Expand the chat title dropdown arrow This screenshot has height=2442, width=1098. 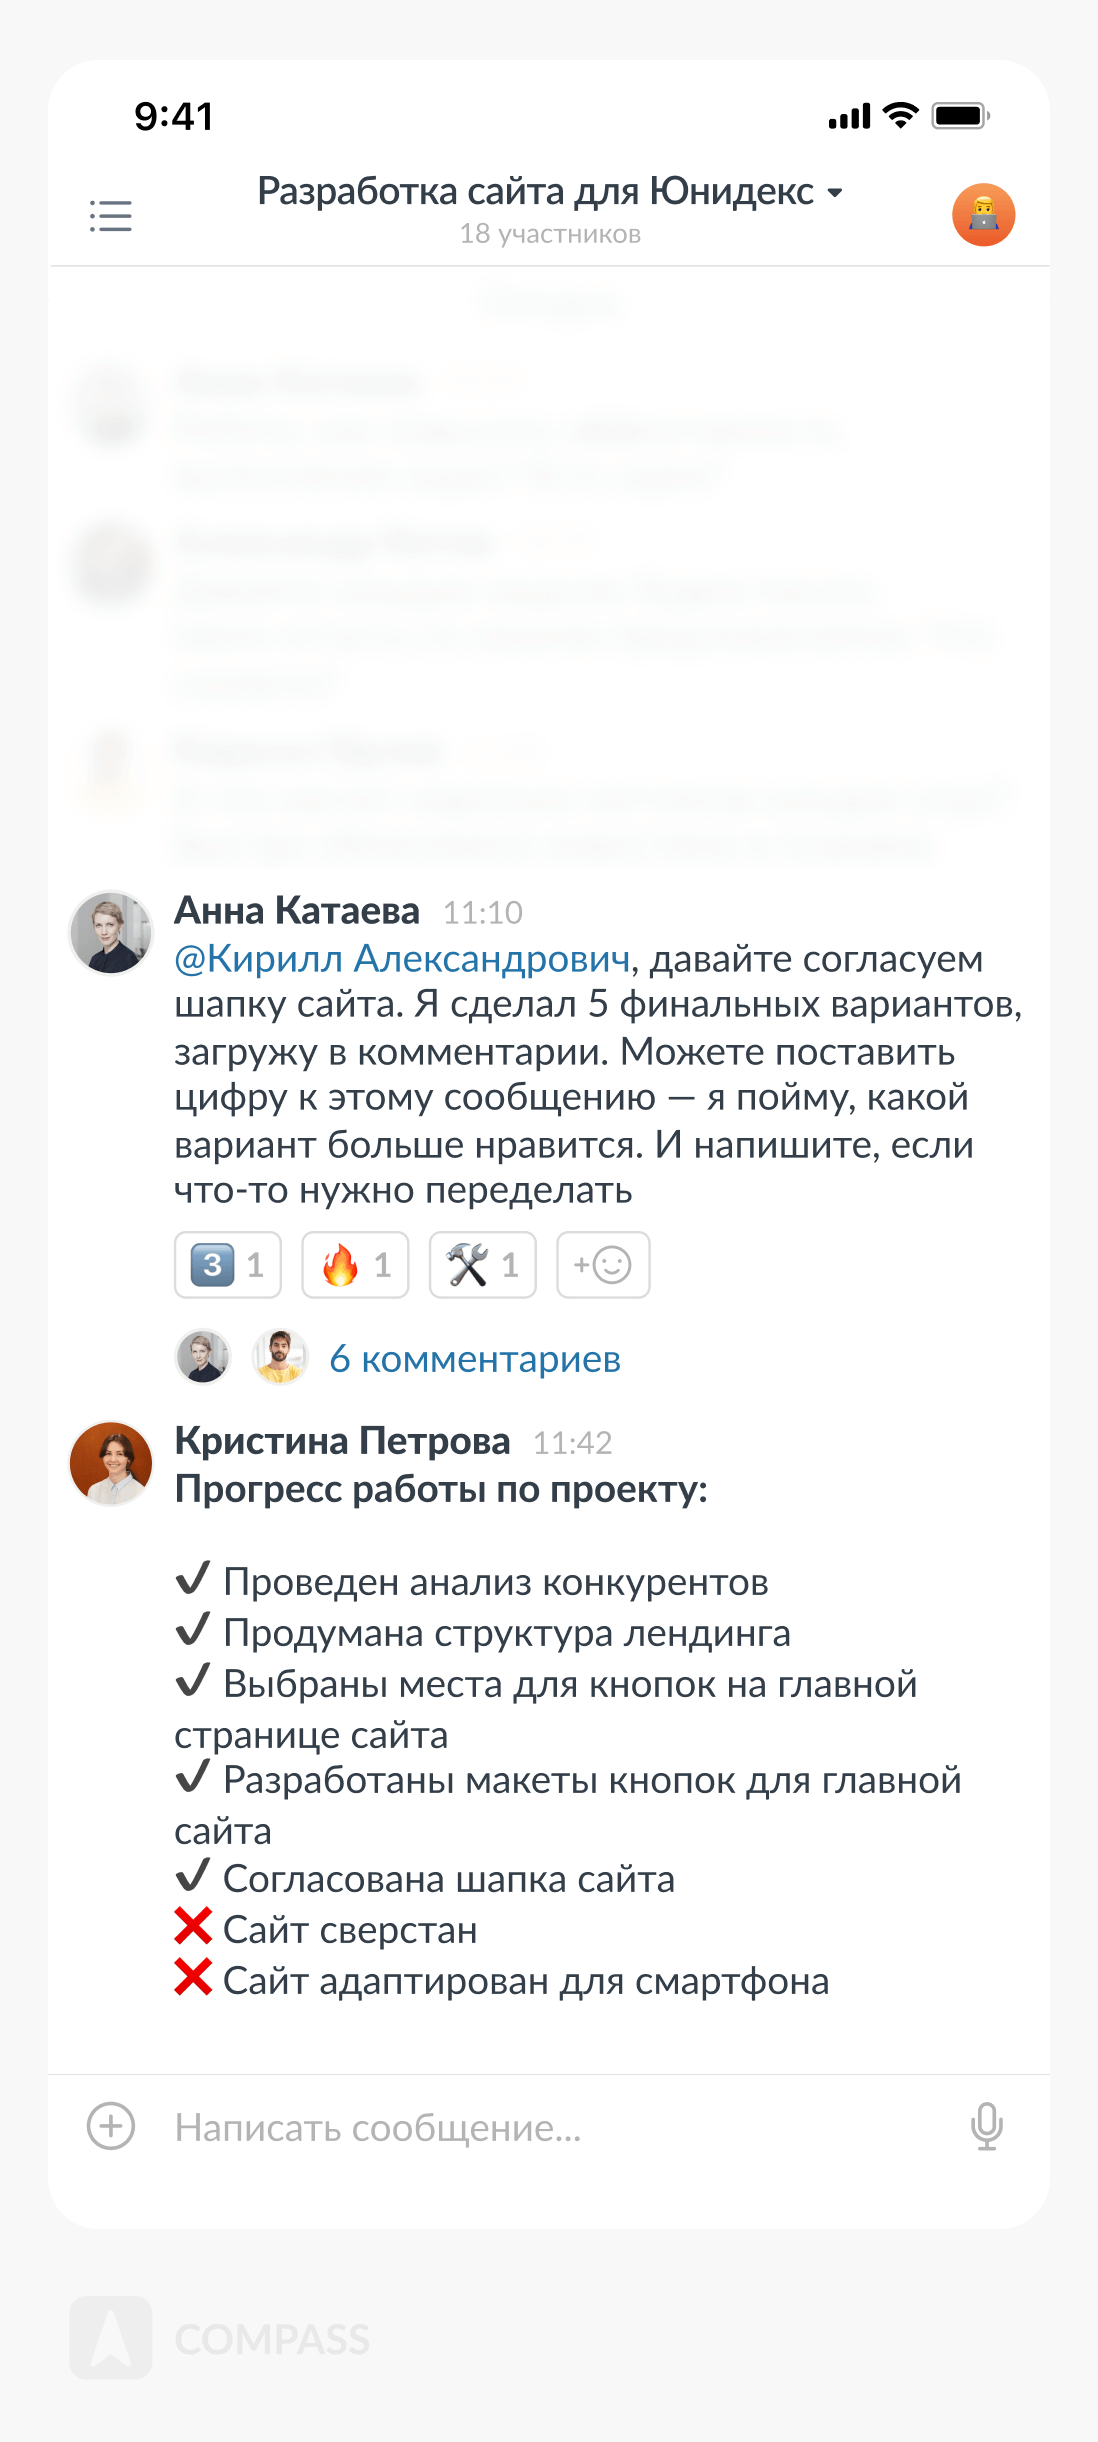tap(835, 192)
